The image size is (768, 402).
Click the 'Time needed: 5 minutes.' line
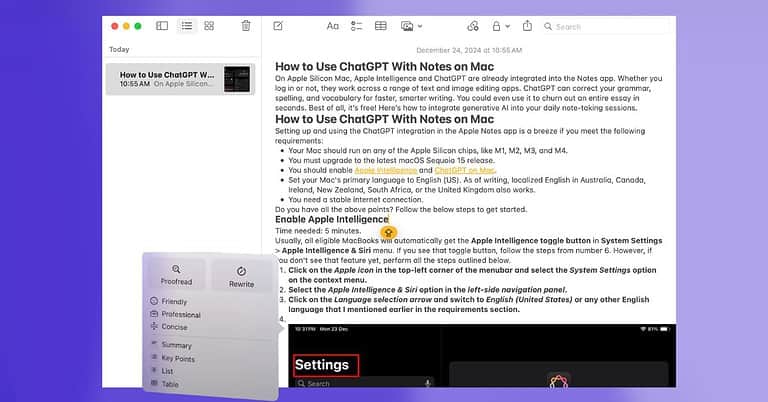pos(318,231)
